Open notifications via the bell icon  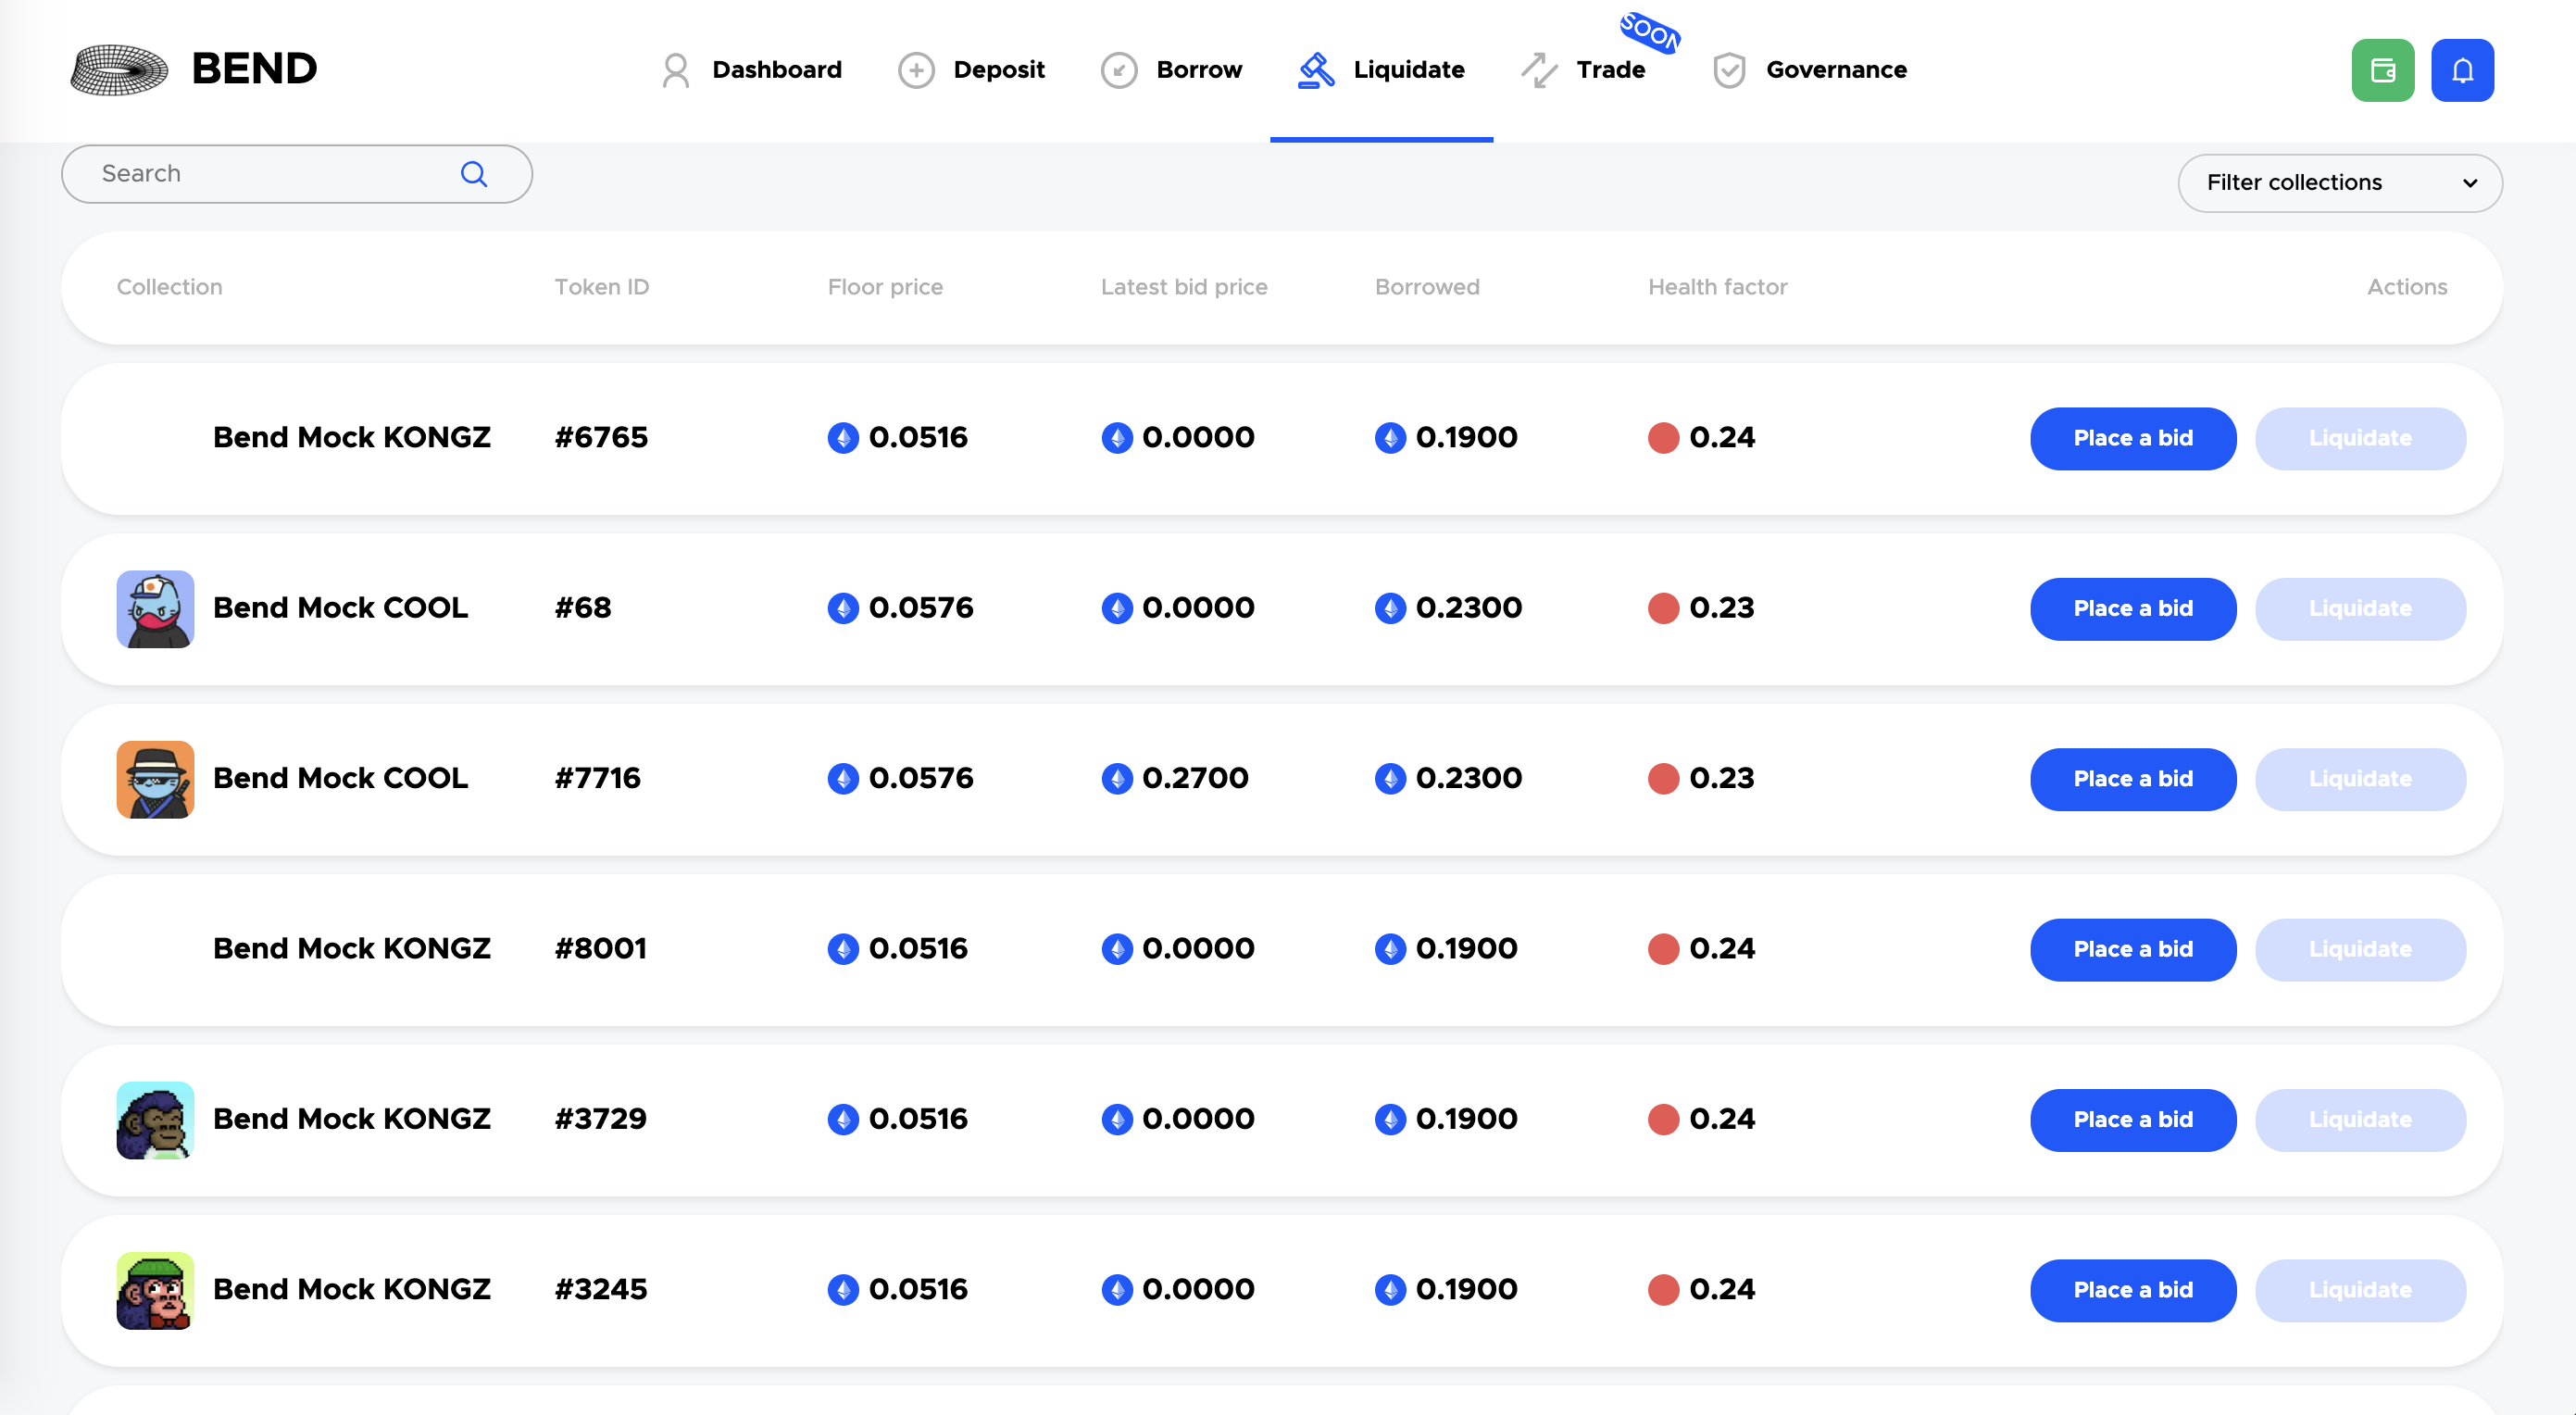point(2462,70)
